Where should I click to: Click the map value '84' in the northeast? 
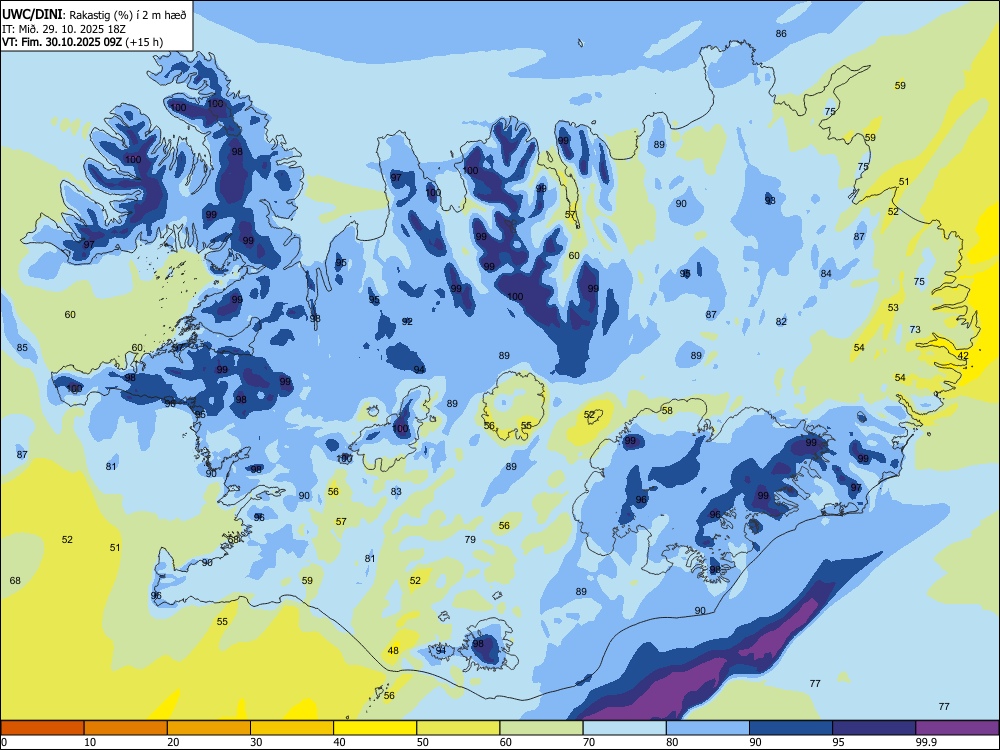pos(826,274)
